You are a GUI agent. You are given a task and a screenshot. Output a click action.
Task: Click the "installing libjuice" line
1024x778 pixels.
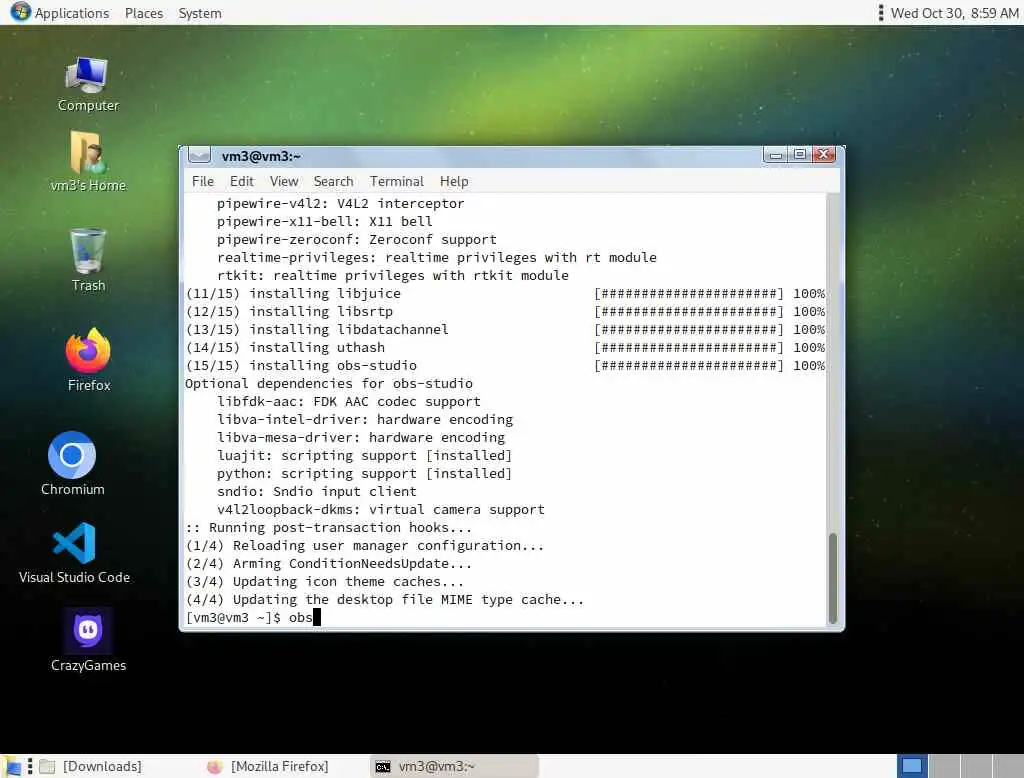click(x=505, y=294)
